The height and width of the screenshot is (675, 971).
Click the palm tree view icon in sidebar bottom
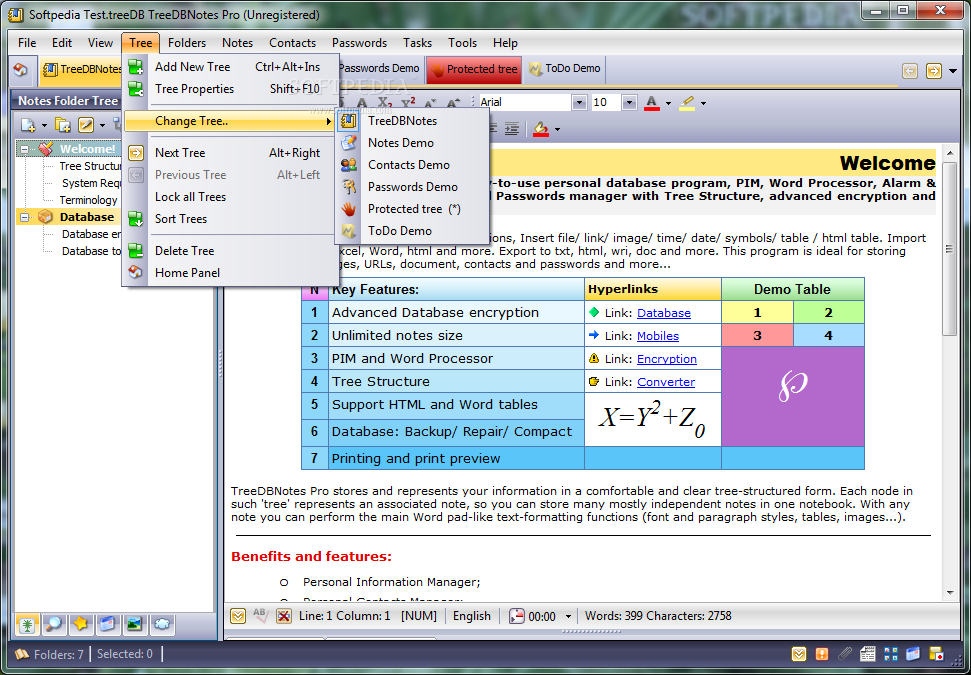27,624
